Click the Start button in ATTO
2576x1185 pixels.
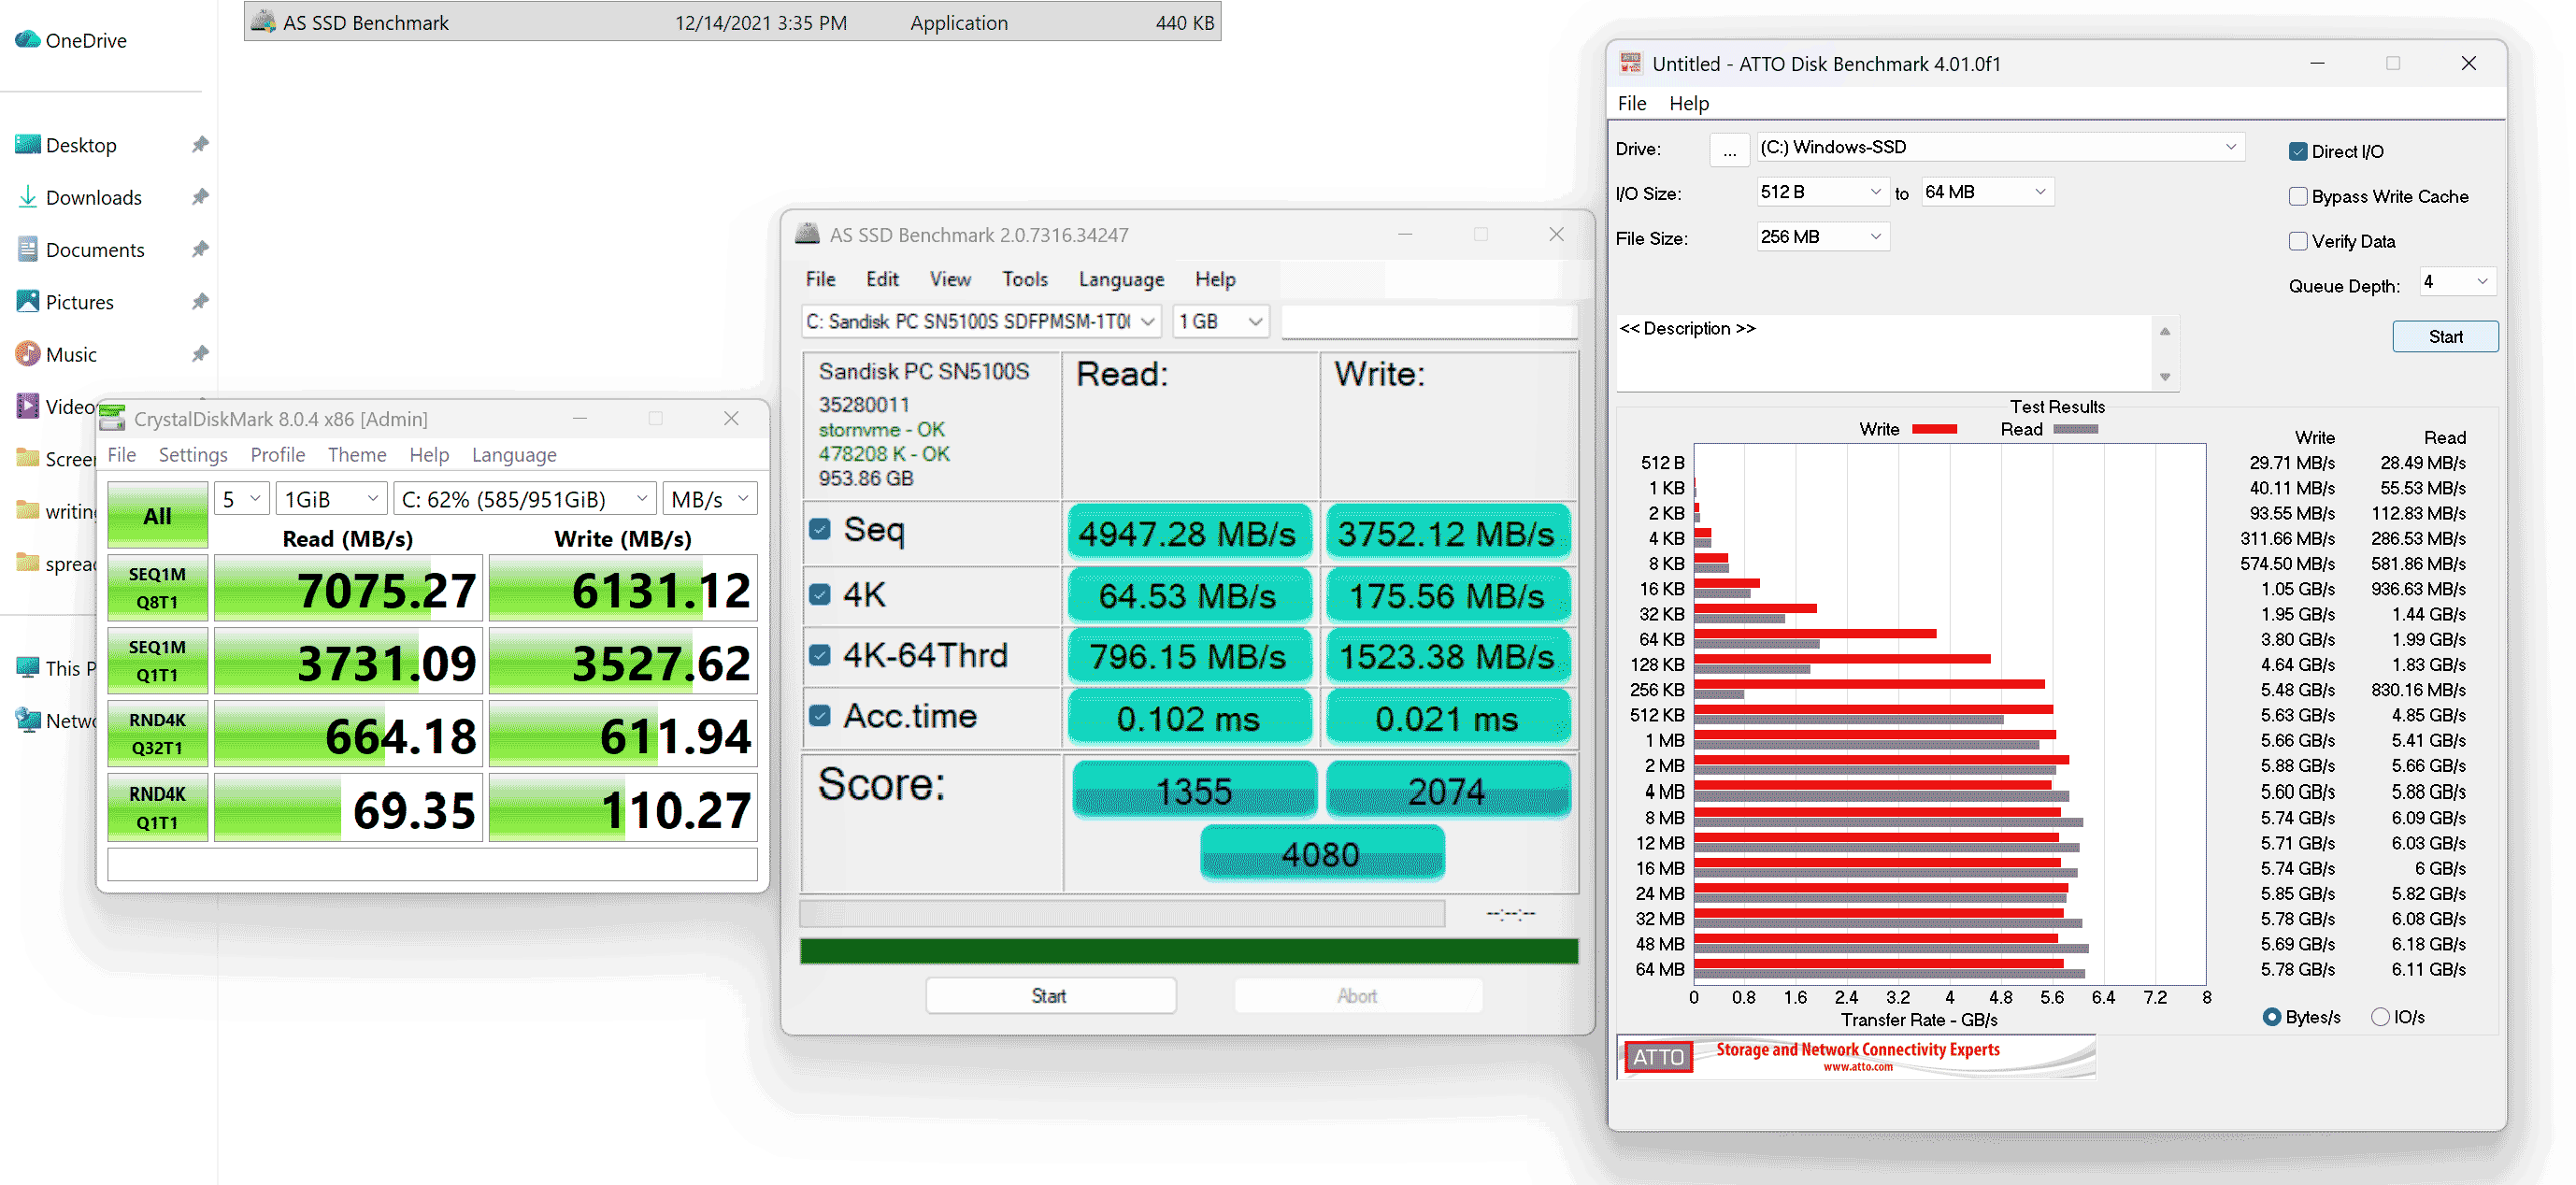(2445, 337)
